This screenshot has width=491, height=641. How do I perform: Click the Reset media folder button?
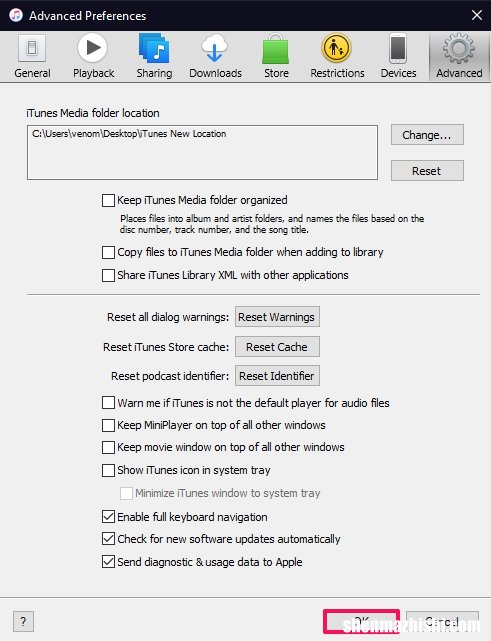pyautogui.click(x=427, y=170)
